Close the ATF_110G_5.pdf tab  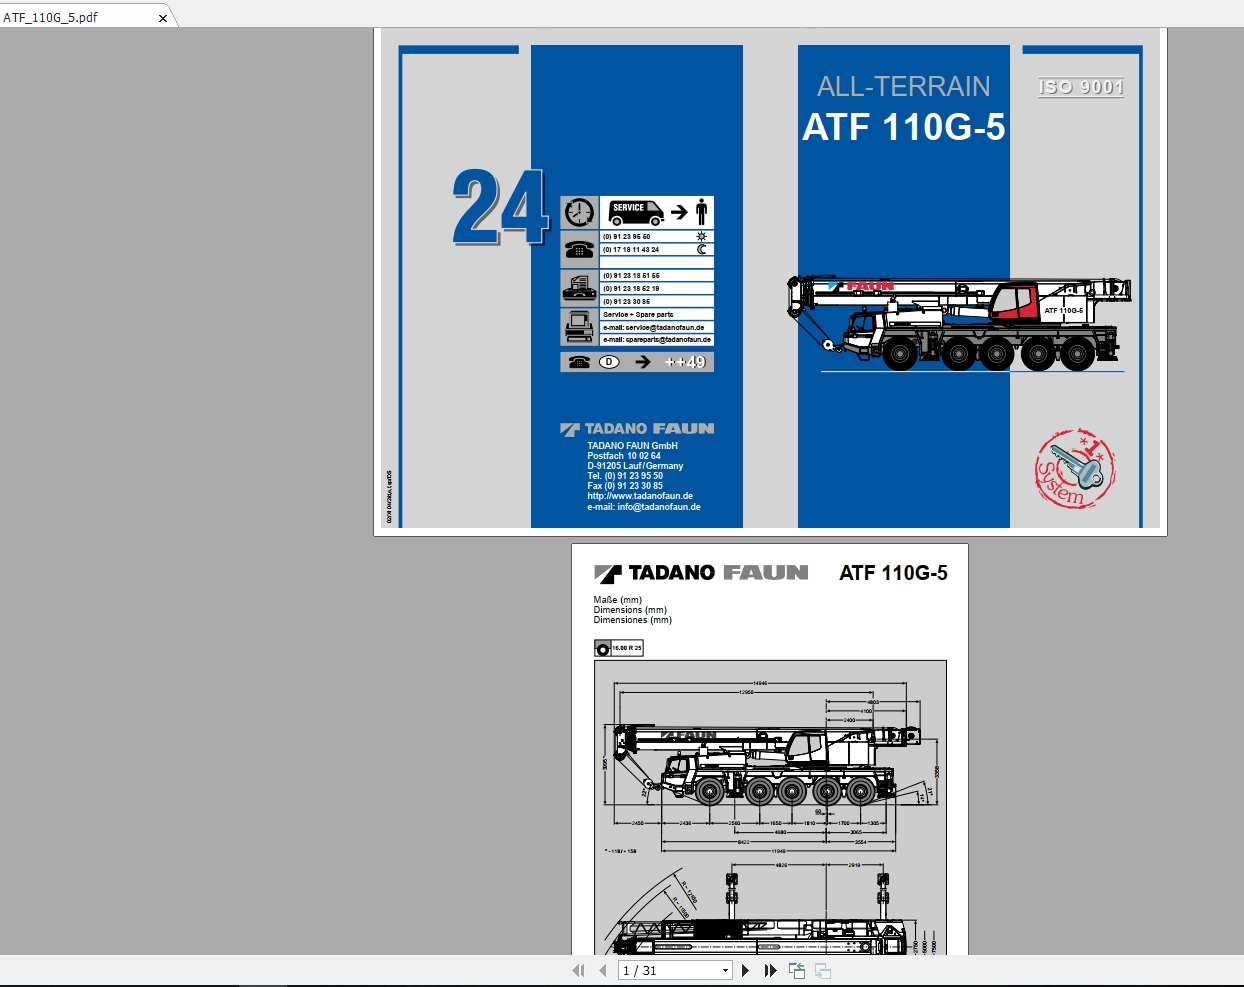[x=163, y=17]
